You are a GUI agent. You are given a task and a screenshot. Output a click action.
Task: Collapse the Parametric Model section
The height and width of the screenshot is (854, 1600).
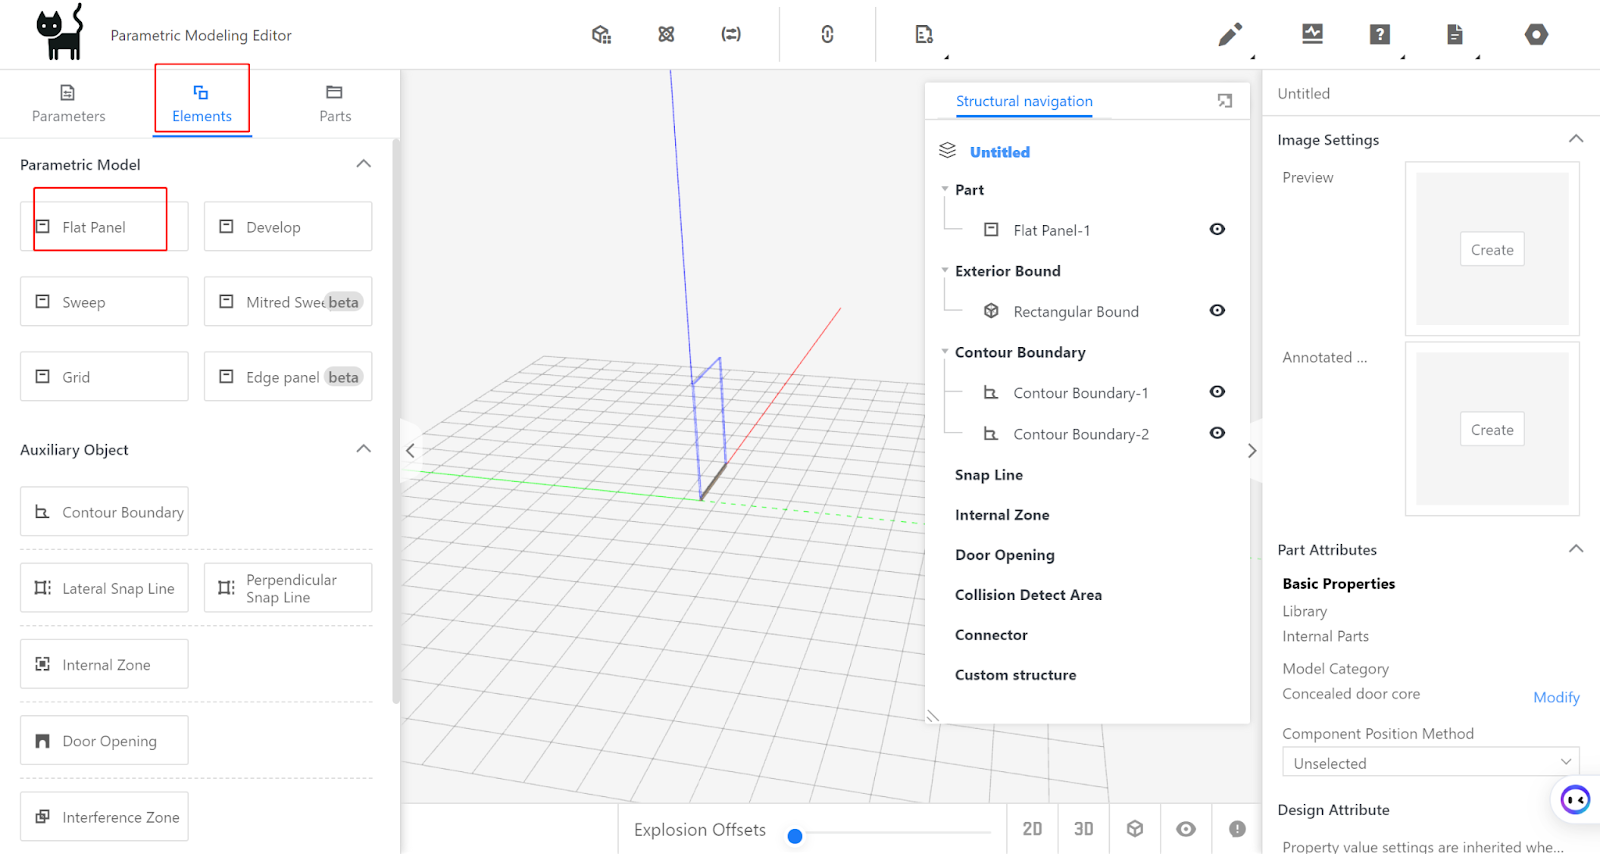(364, 164)
